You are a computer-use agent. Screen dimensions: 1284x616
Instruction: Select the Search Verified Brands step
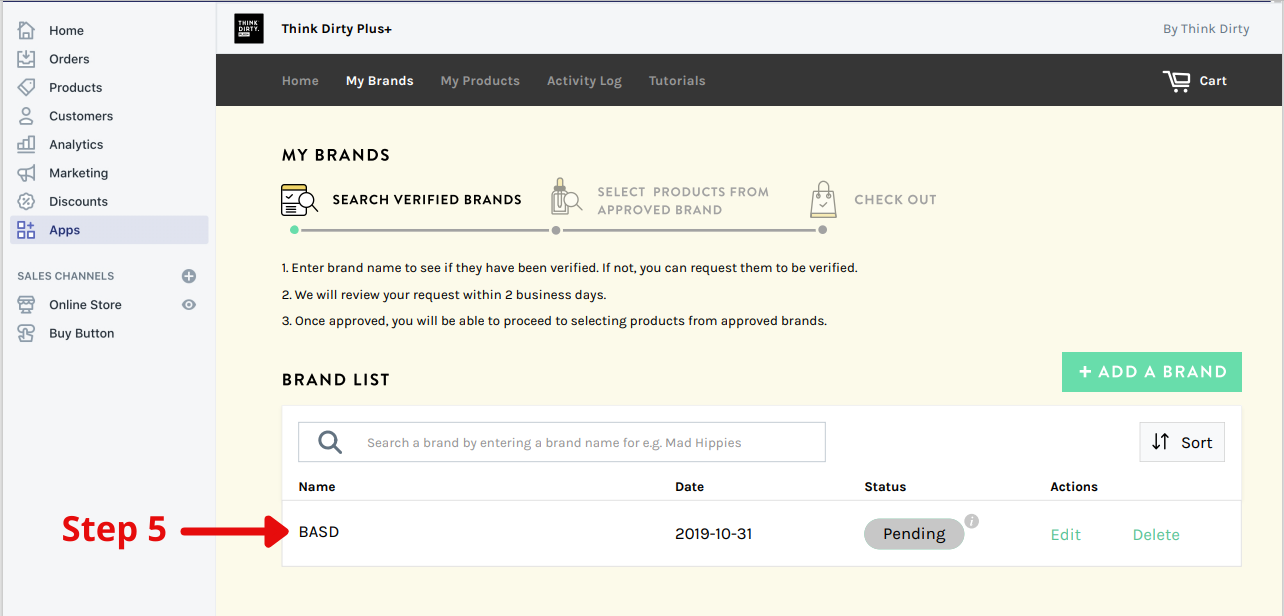(x=427, y=200)
